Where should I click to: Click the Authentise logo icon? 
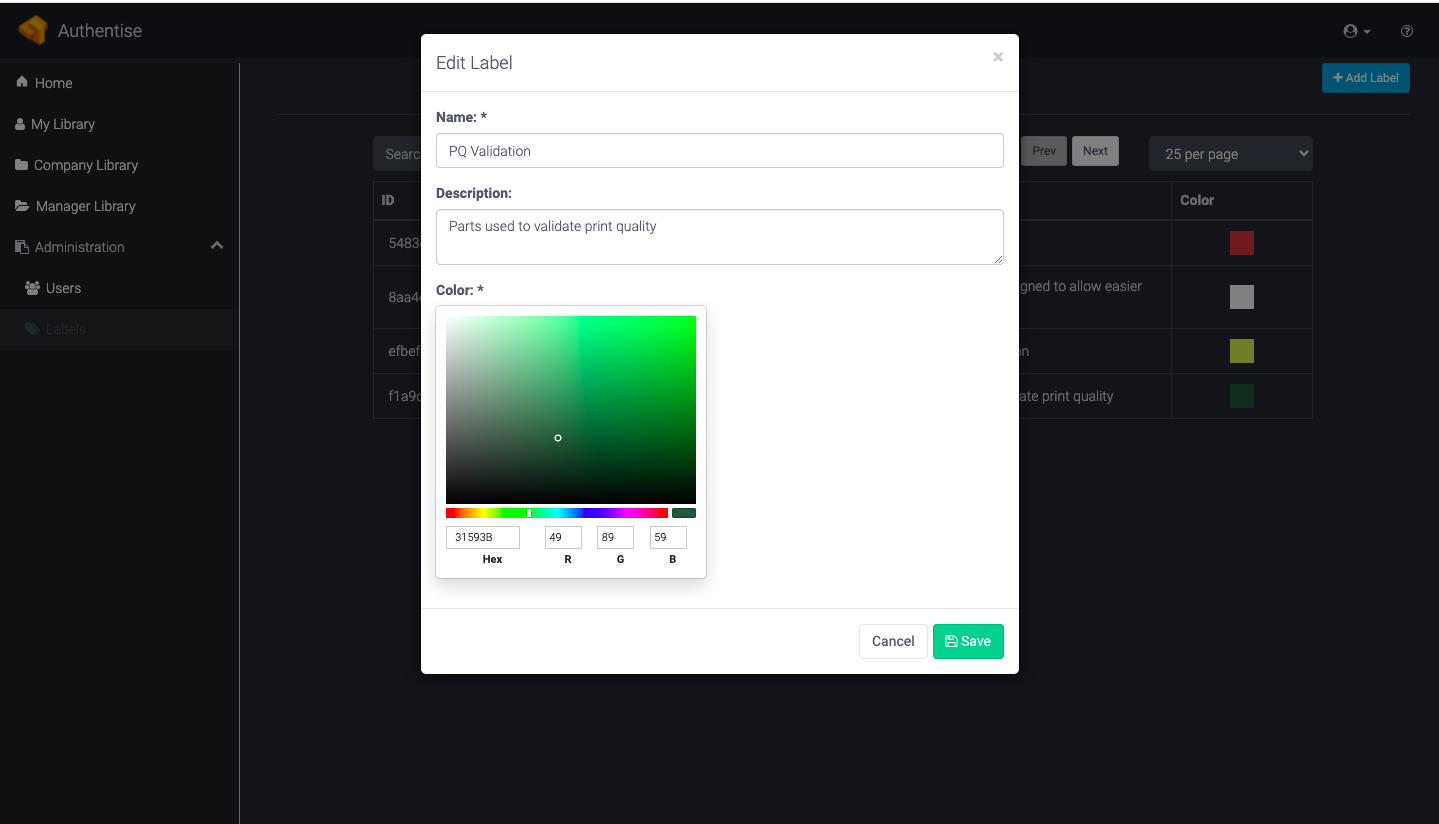pyautogui.click(x=33, y=31)
